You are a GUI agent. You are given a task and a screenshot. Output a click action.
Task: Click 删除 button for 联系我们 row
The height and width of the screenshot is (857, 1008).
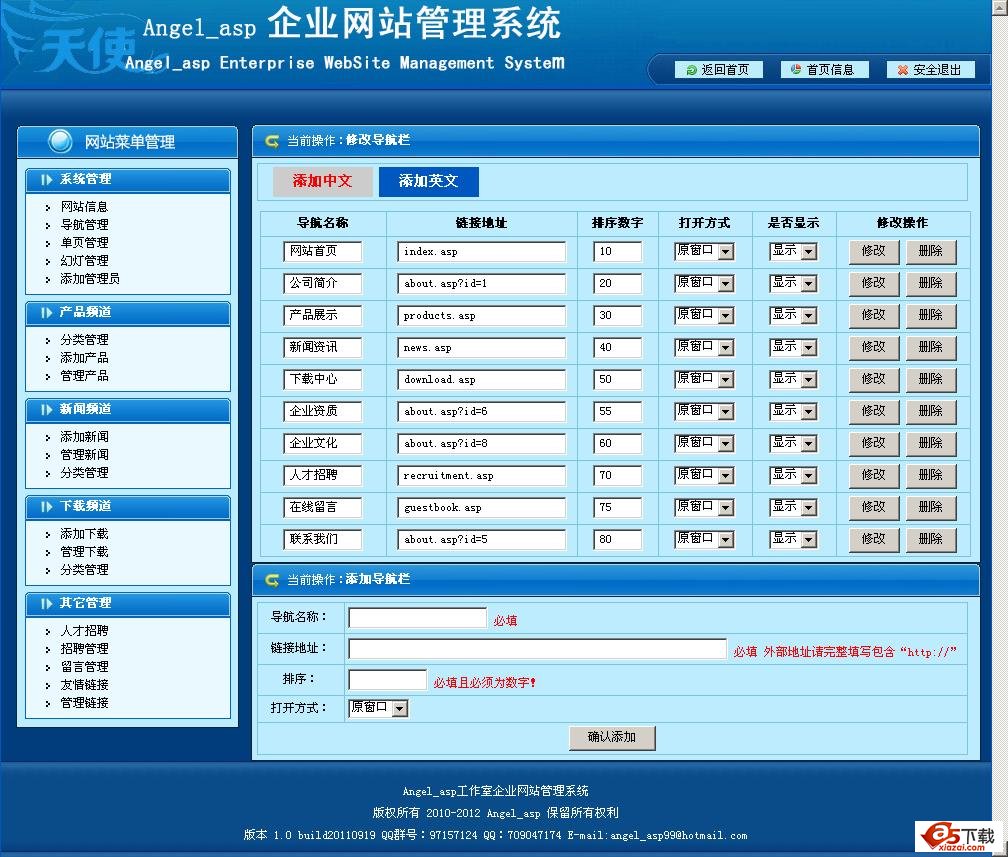931,539
